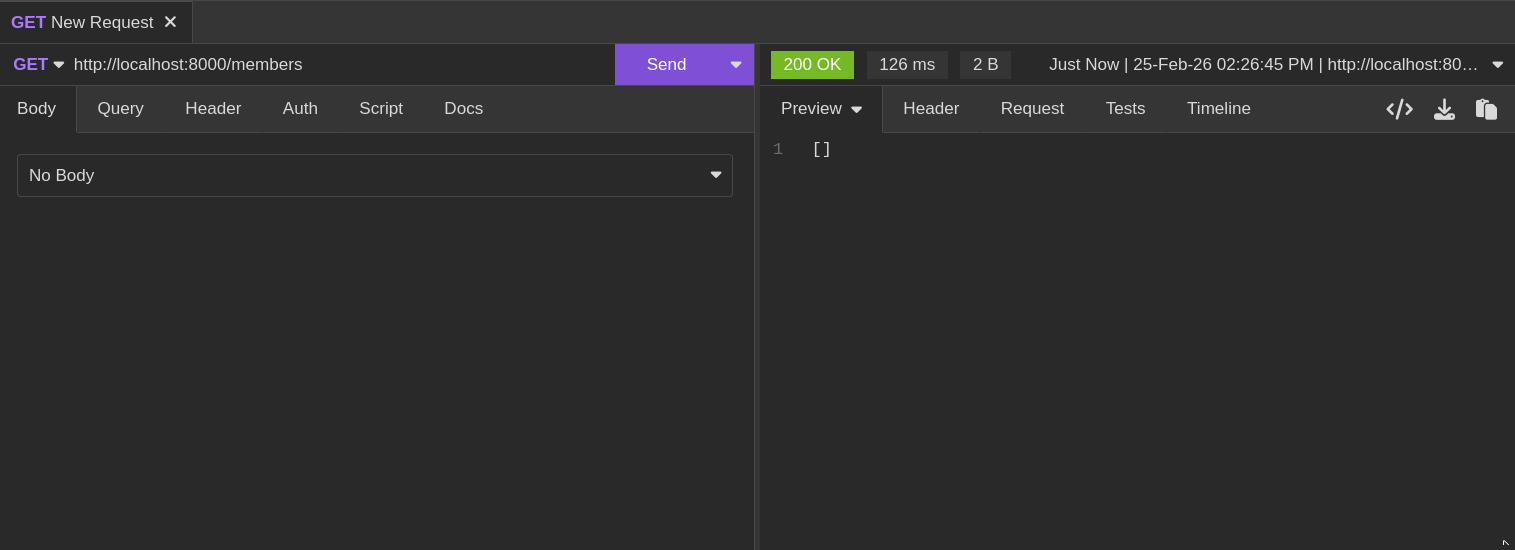This screenshot has width=1515, height=550.
Task: Switch to the response Request tab
Action: coord(1032,109)
